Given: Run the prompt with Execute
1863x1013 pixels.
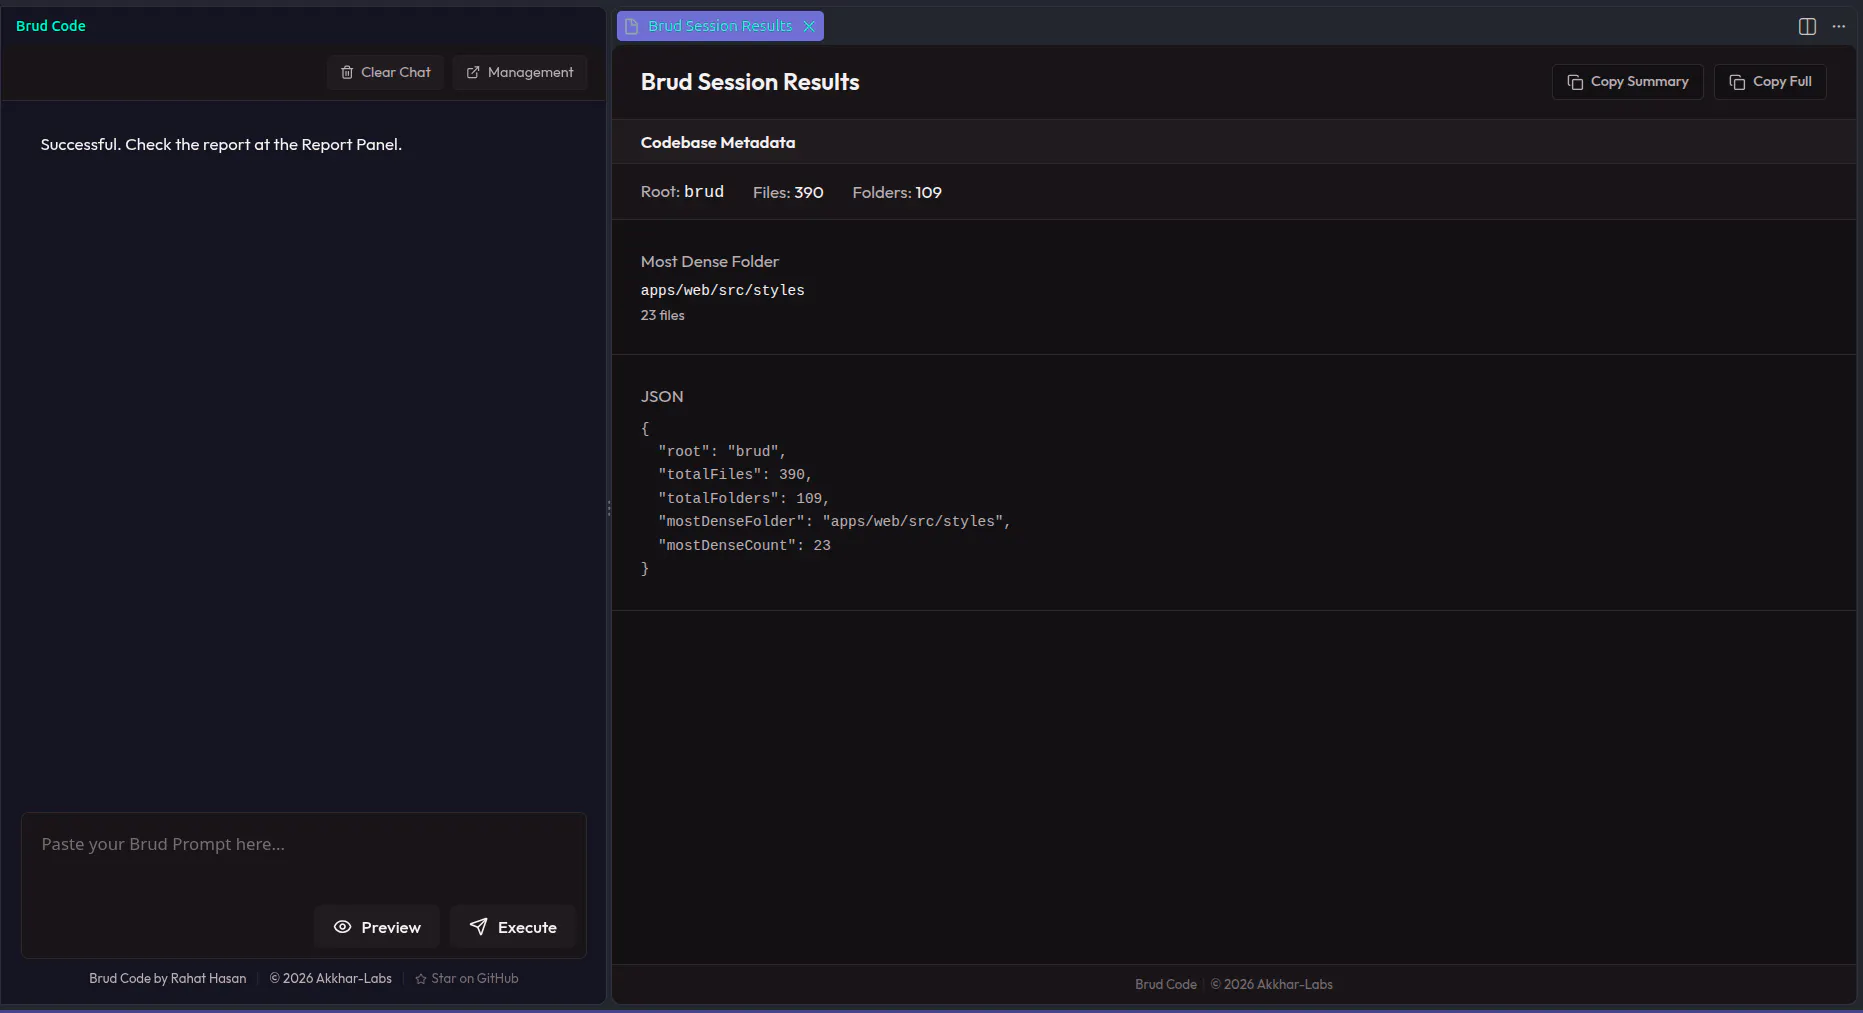Looking at the screenshot, I should [513, 927].
